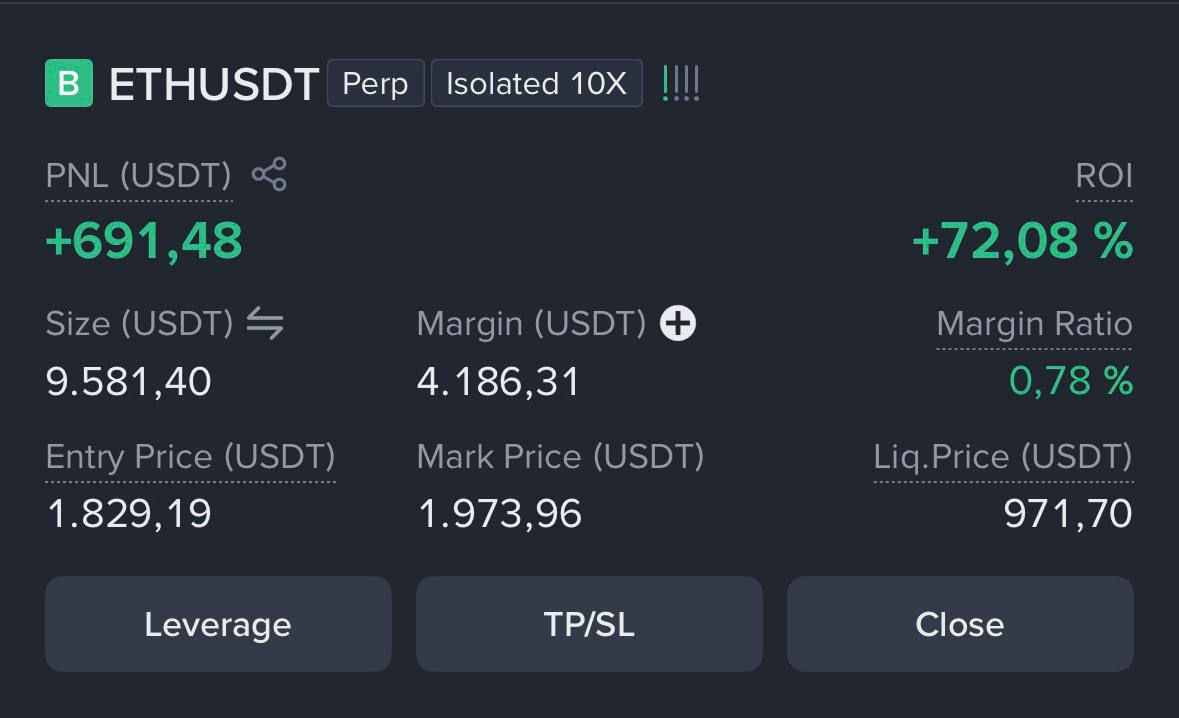Share PNL using the share icon

269,174
